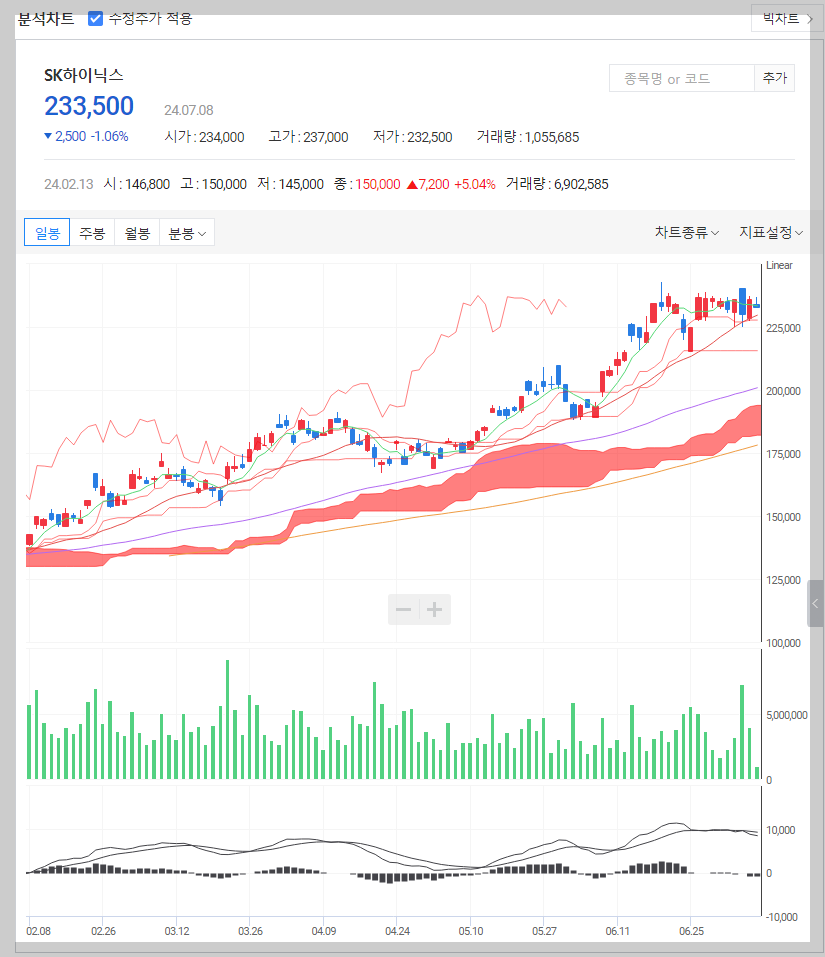Click the current price 233,500
Viewport: 825px width, 957px height.
click(89, 106)
